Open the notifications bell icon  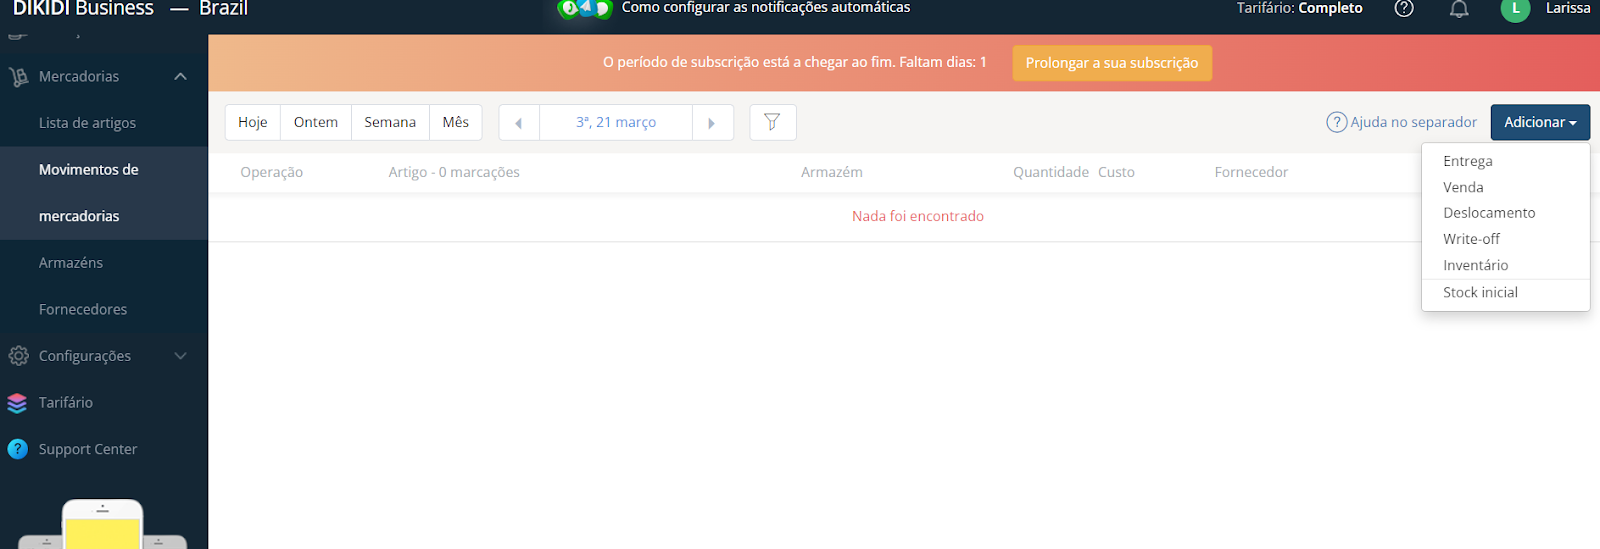[x=1459, y=9]
